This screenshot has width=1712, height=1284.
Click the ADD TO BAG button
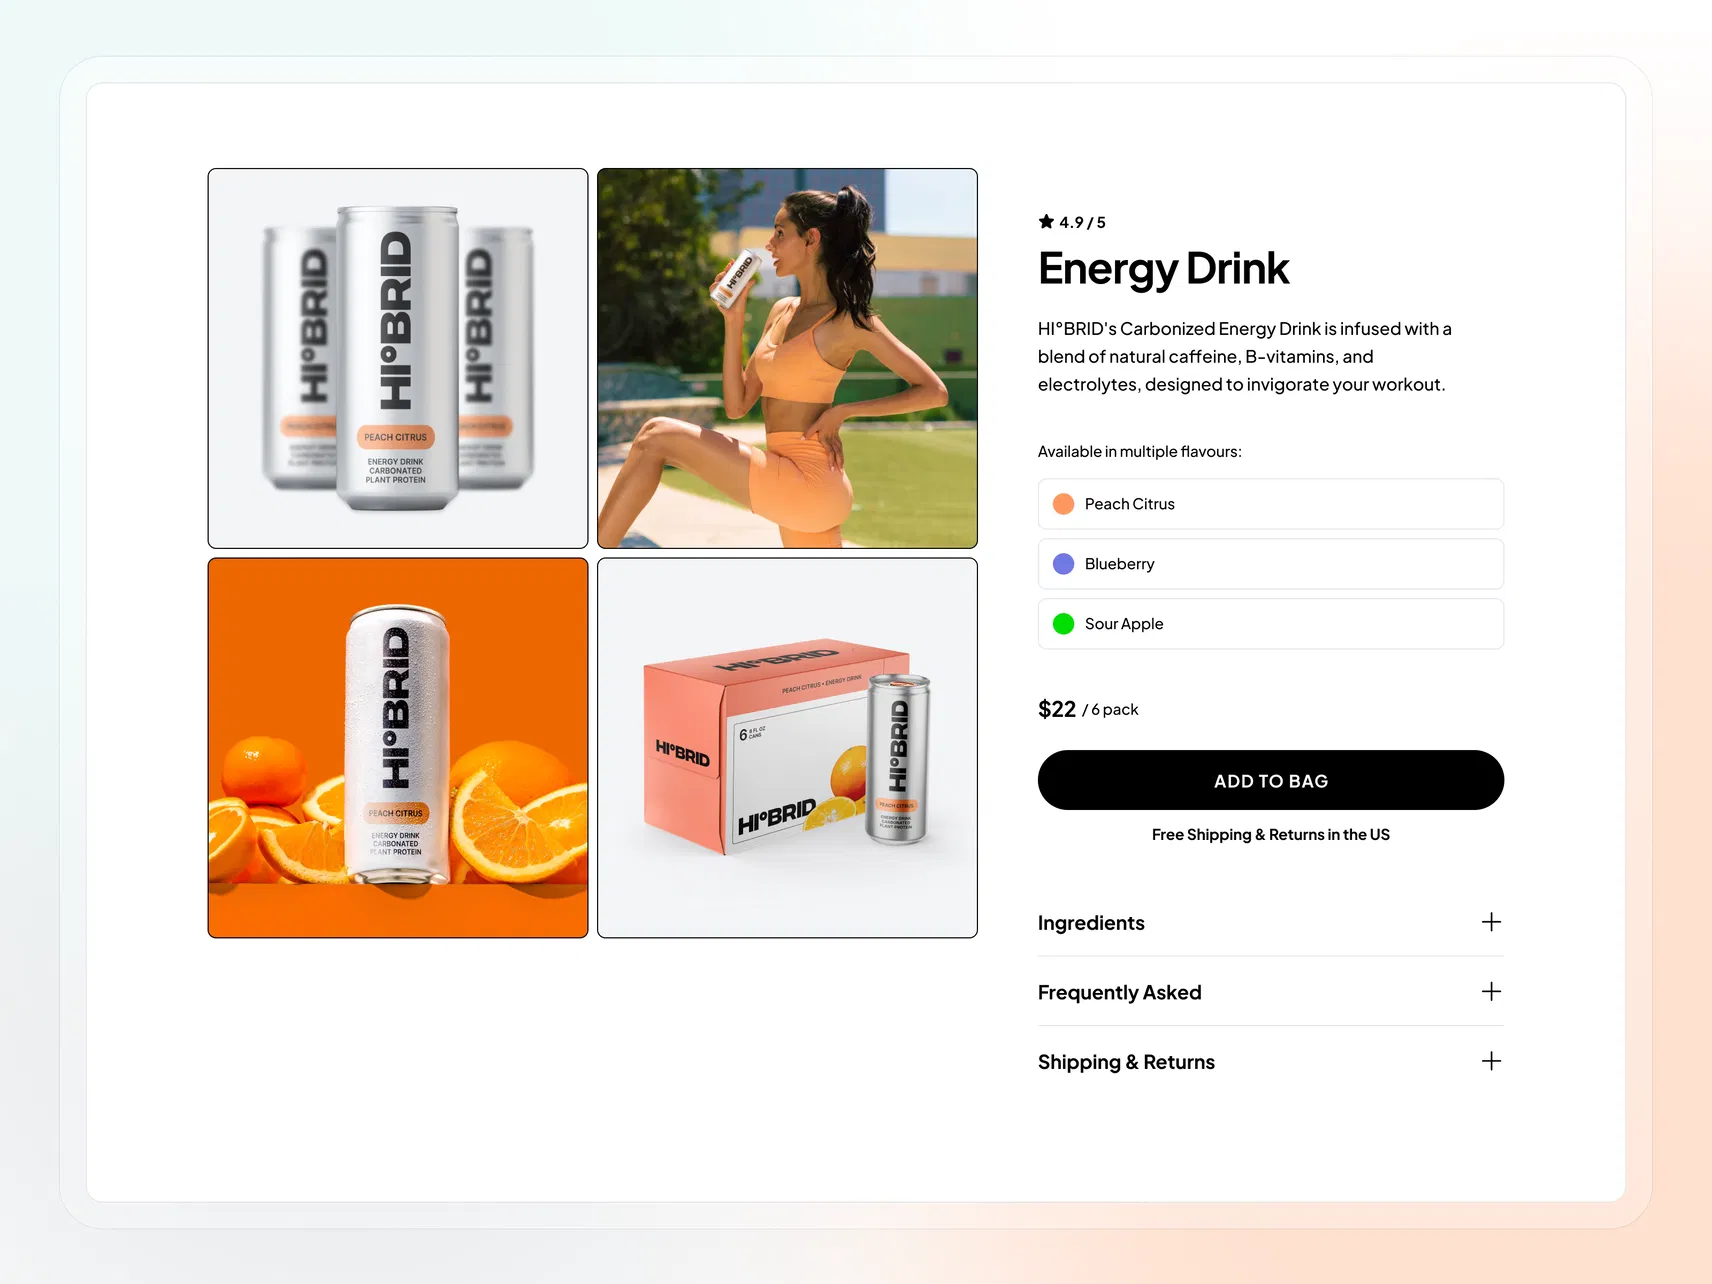pos(1270,780)
